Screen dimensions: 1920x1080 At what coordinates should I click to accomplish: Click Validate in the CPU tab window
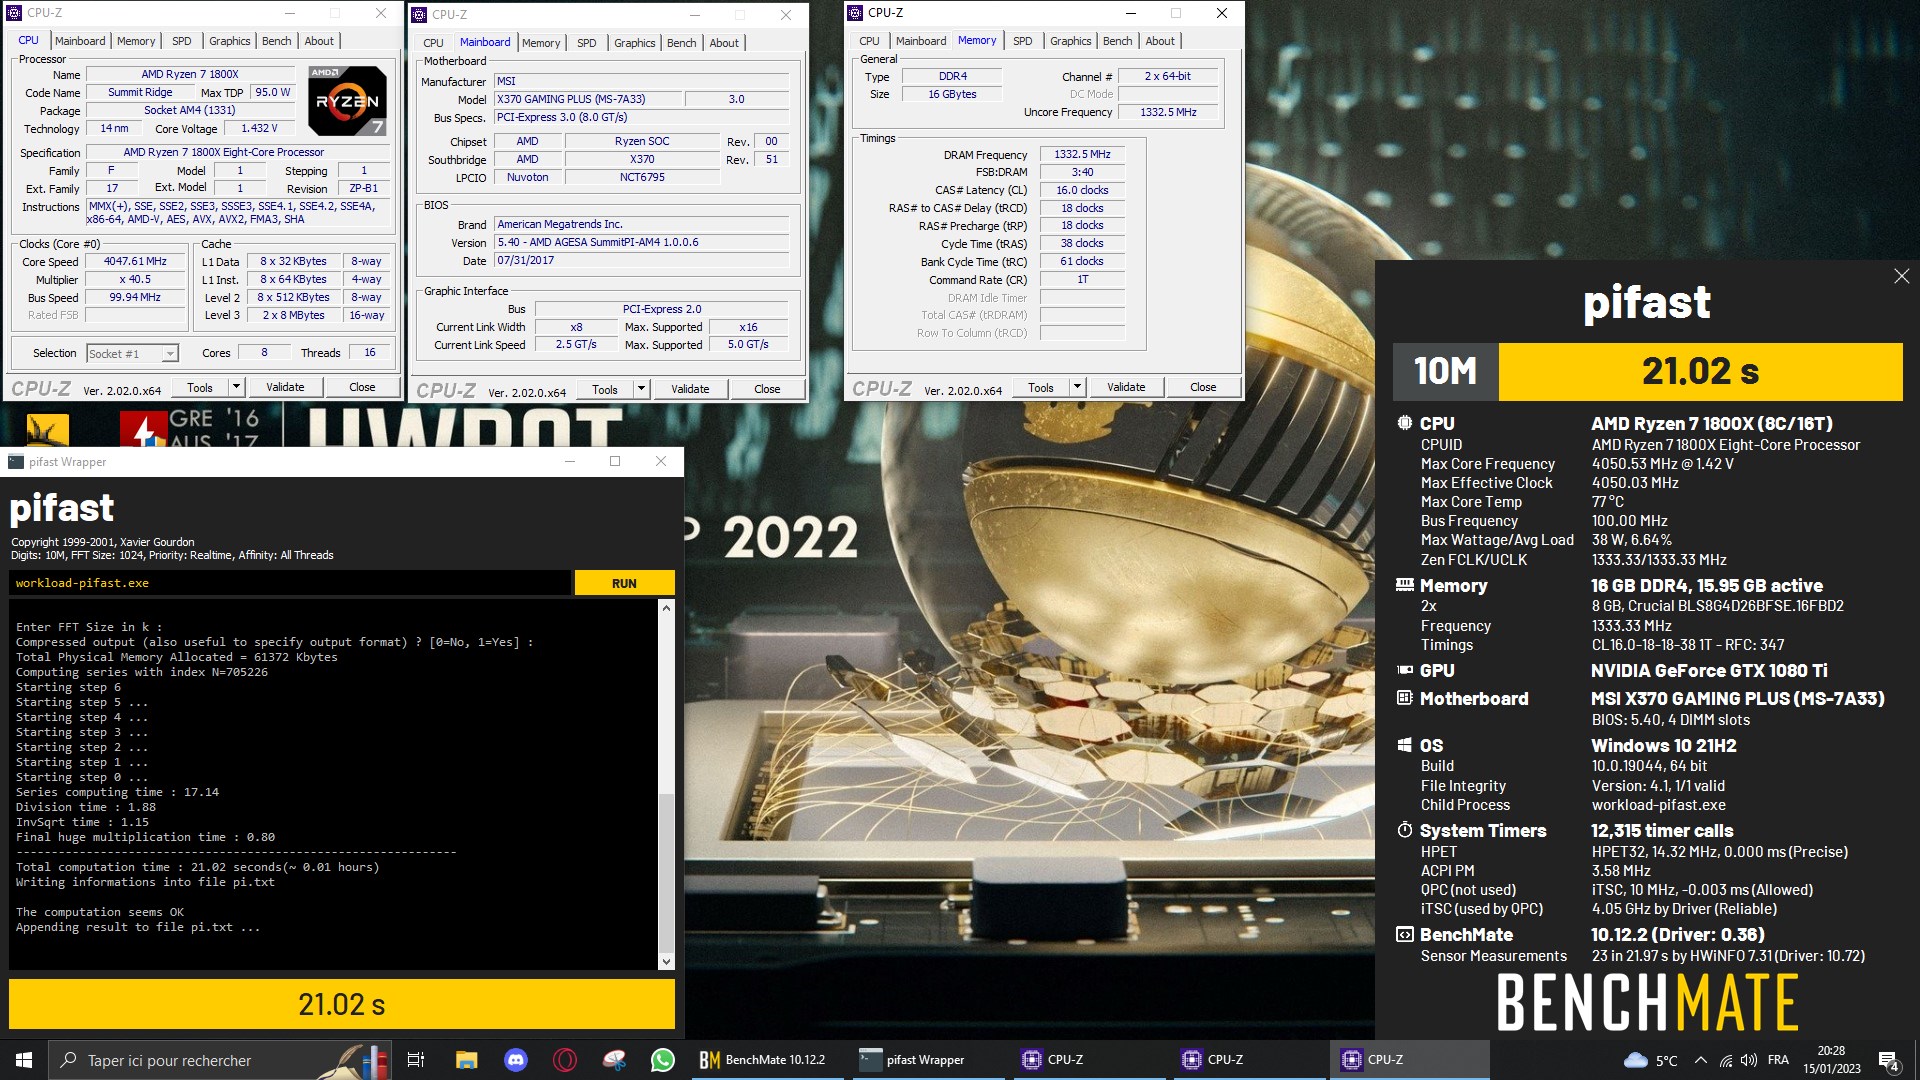click(x=285, y=387)
